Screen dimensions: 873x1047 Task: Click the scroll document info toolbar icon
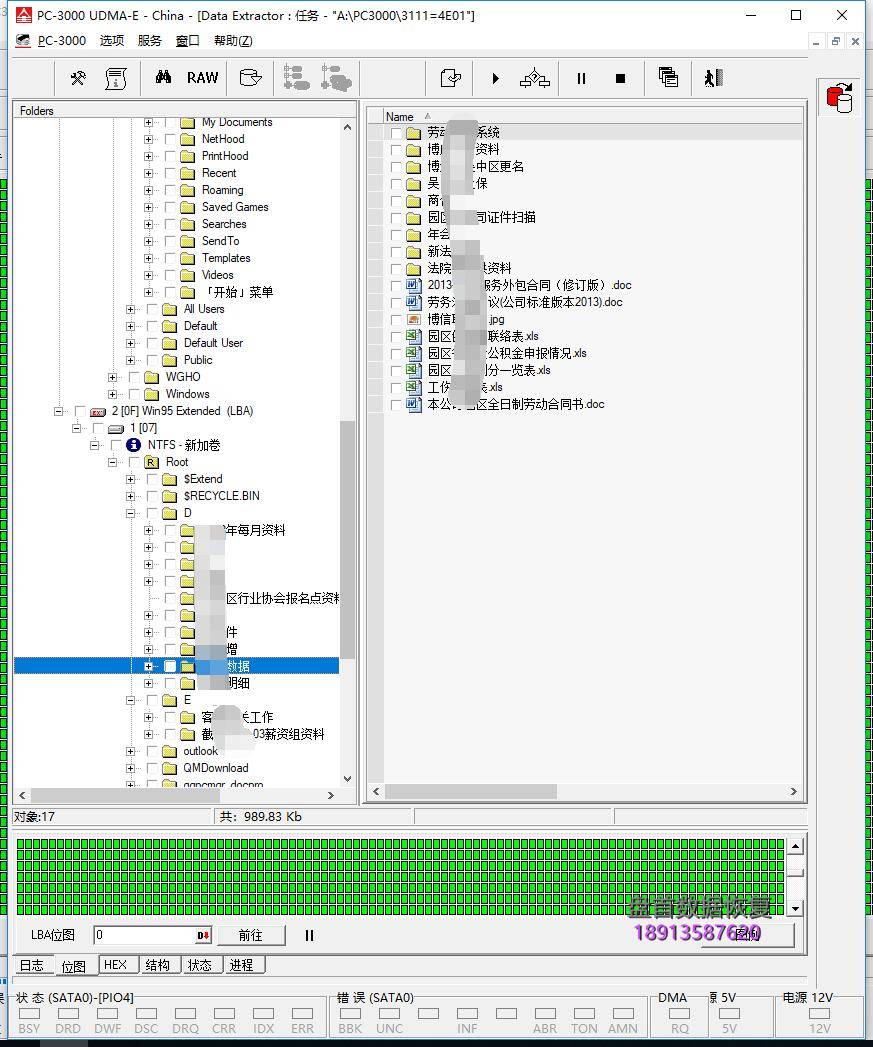click(116, 78)
